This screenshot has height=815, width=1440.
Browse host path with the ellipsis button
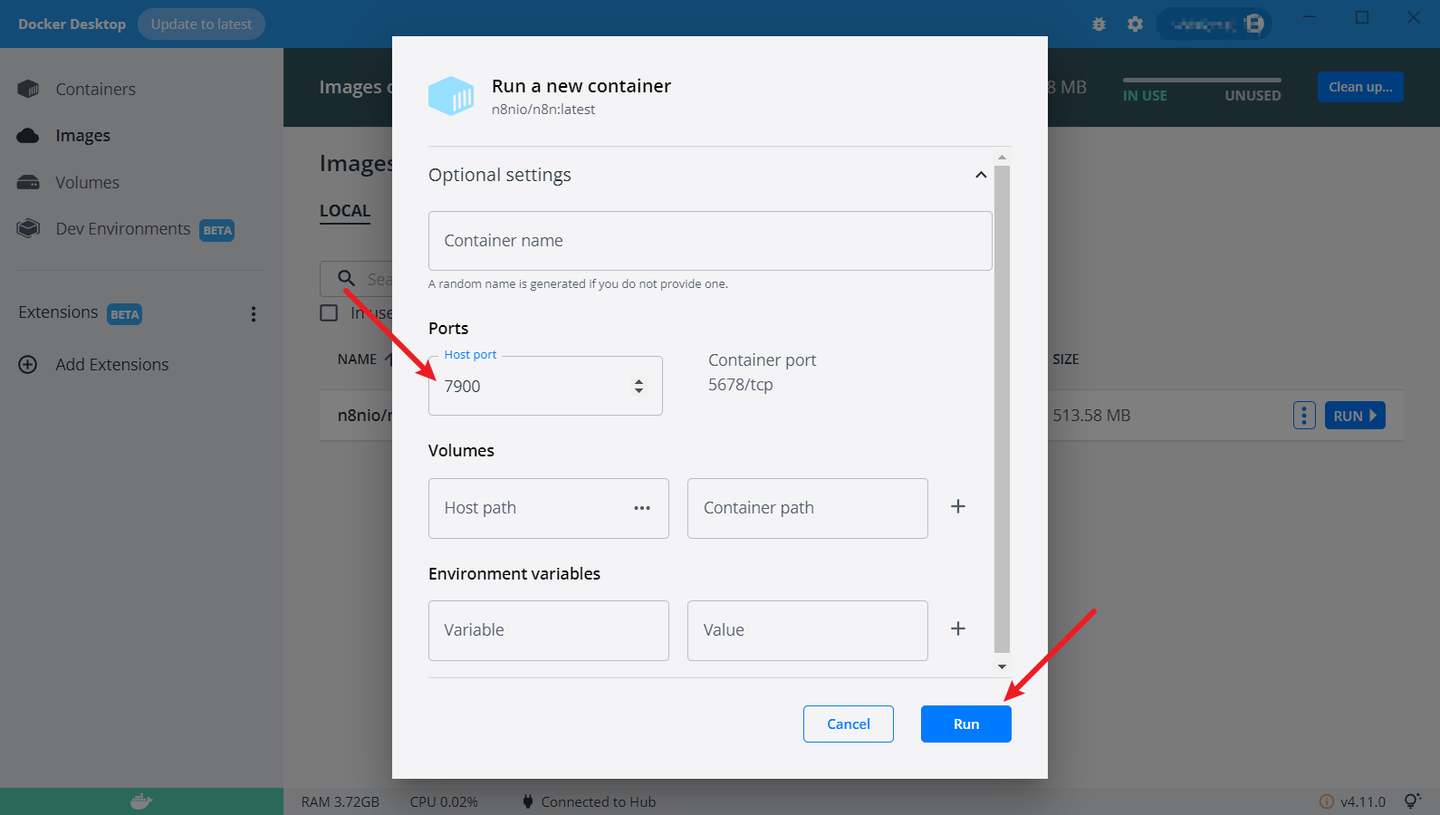642,508
